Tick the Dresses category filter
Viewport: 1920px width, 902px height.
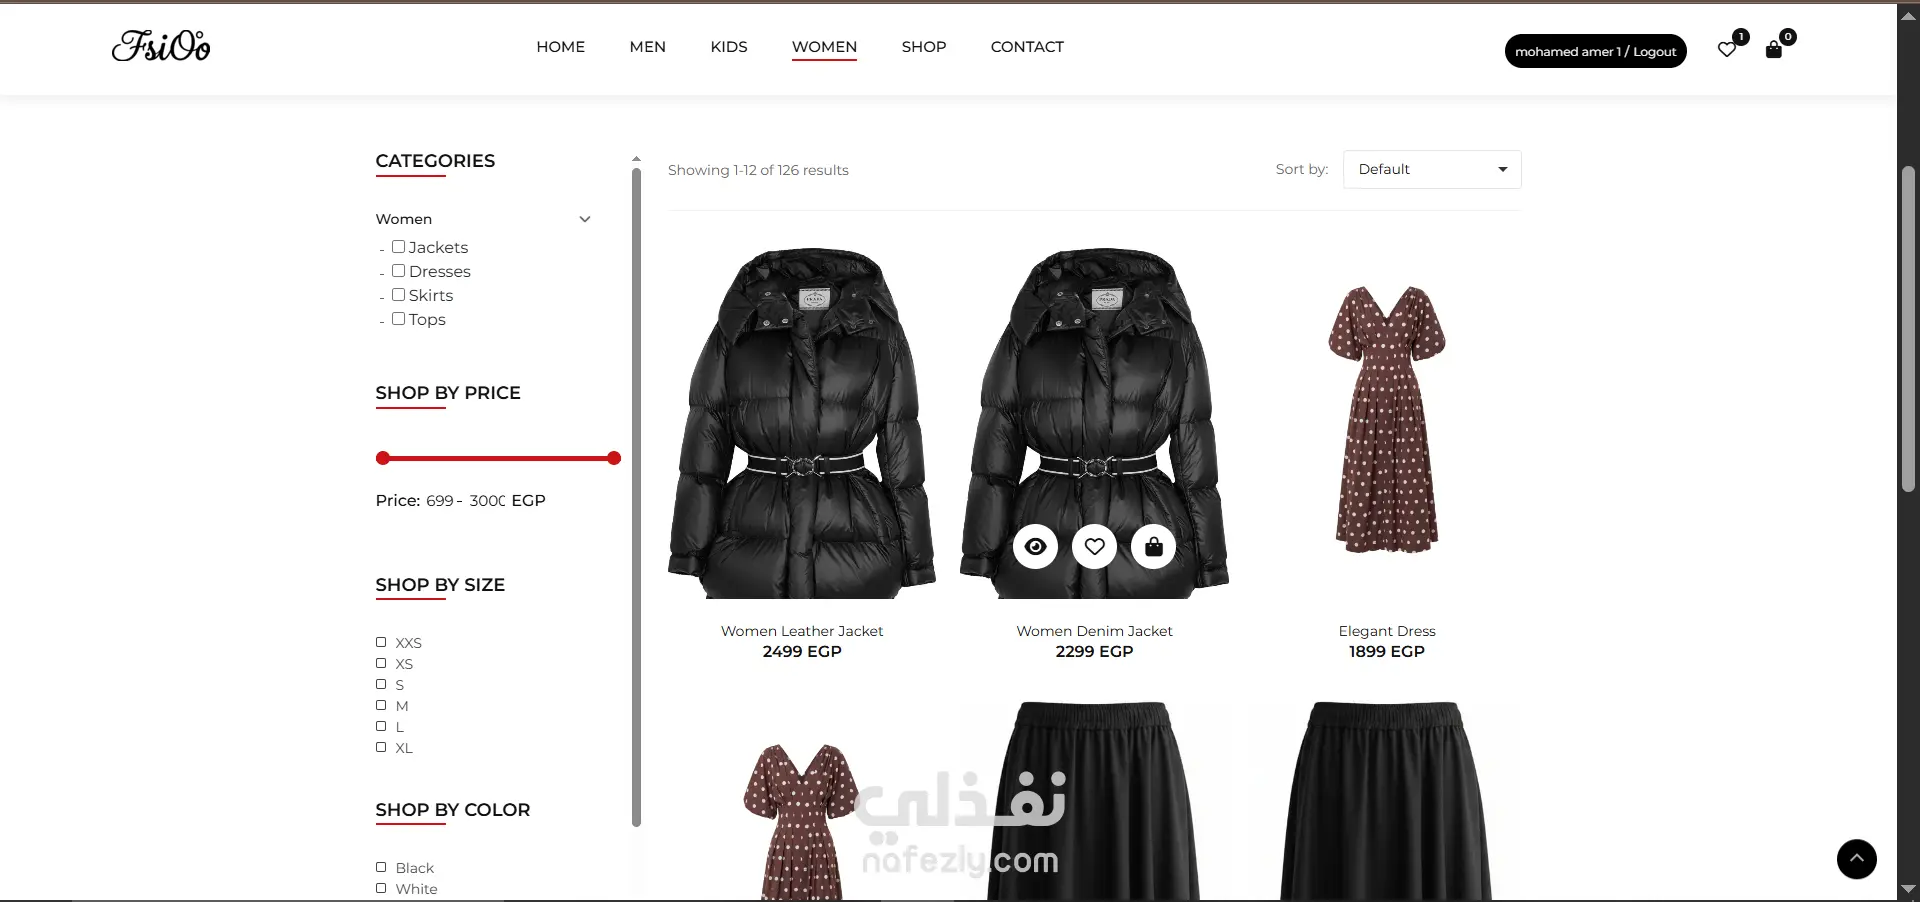point(398,270)
